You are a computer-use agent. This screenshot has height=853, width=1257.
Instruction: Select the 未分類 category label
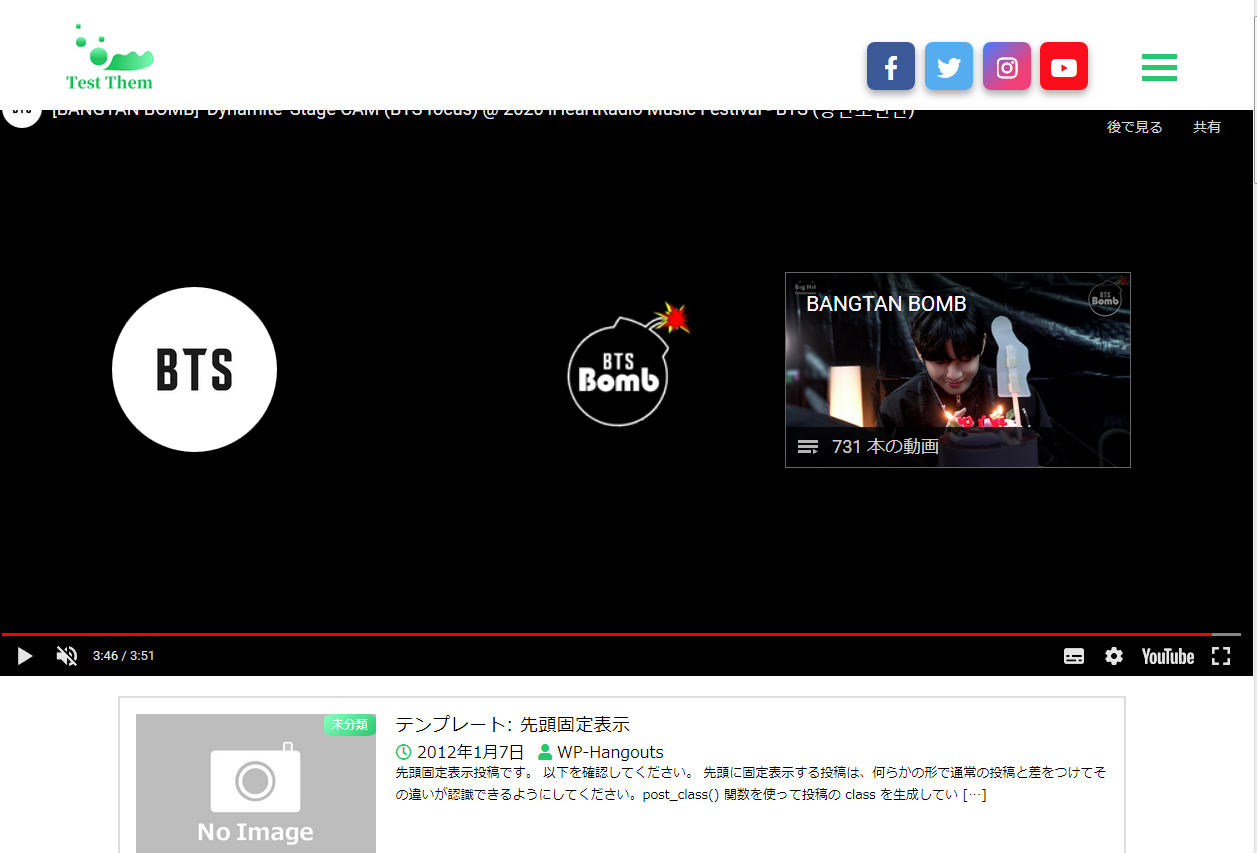(x=349, y=726)
